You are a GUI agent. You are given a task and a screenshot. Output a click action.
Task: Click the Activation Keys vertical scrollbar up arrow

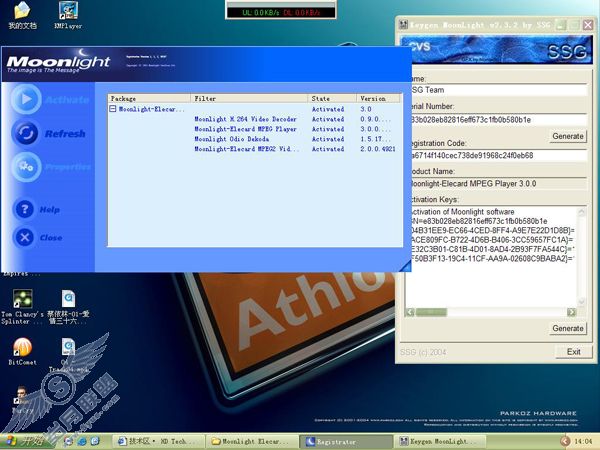point(582,211)
